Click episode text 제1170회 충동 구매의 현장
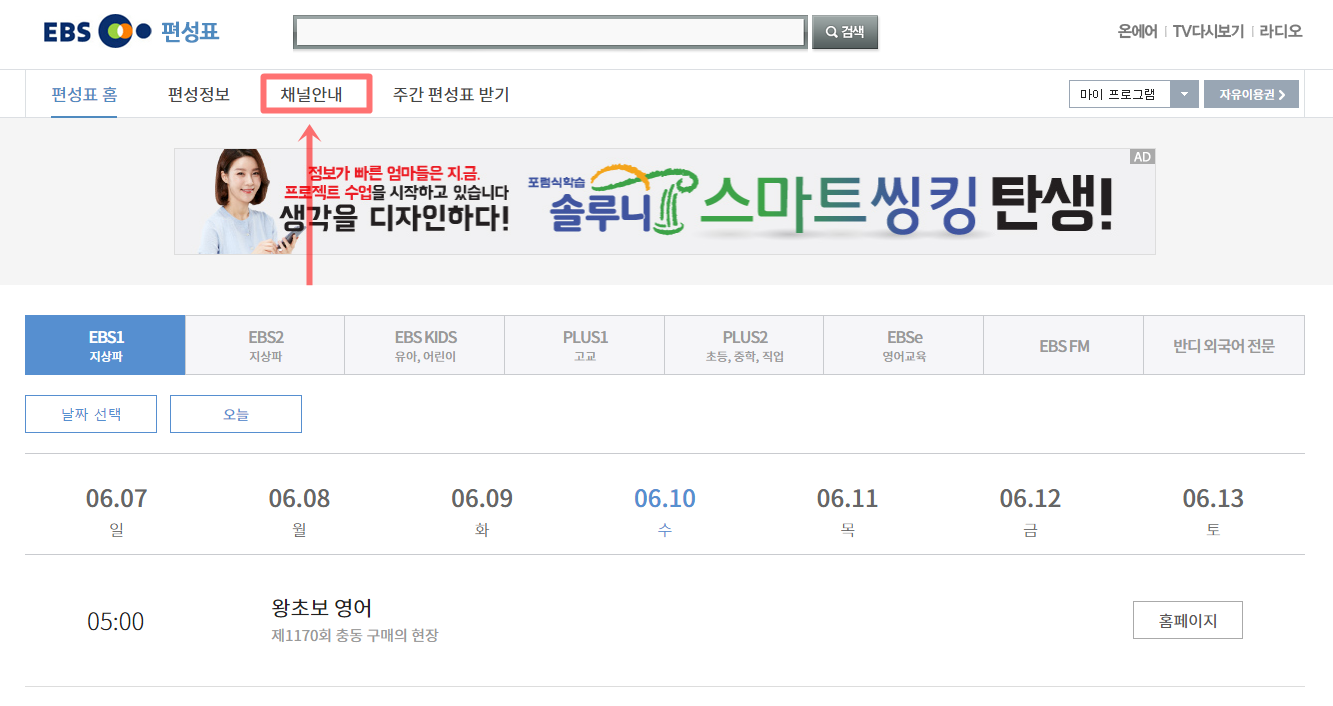1333x706 pixels. pos(355,635)
